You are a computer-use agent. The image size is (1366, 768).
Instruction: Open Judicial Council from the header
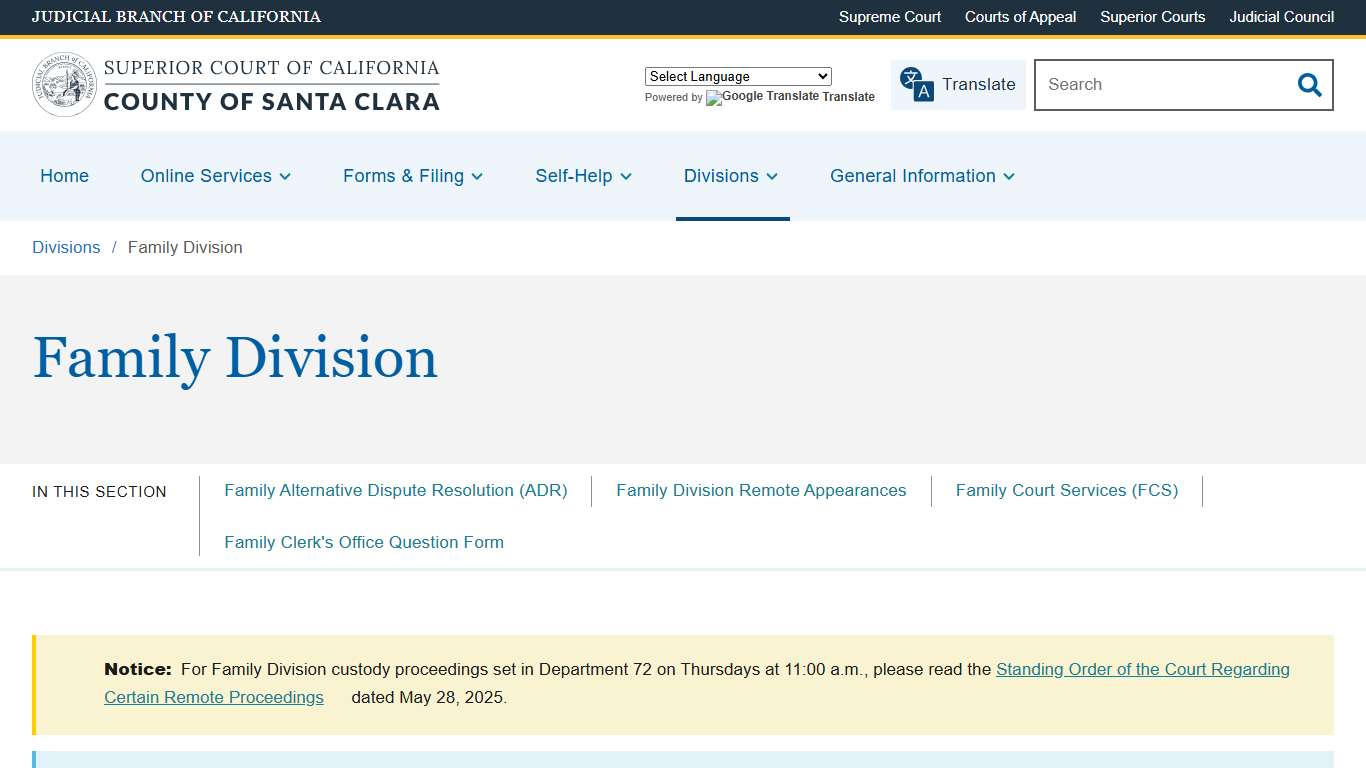[1281, 17]
